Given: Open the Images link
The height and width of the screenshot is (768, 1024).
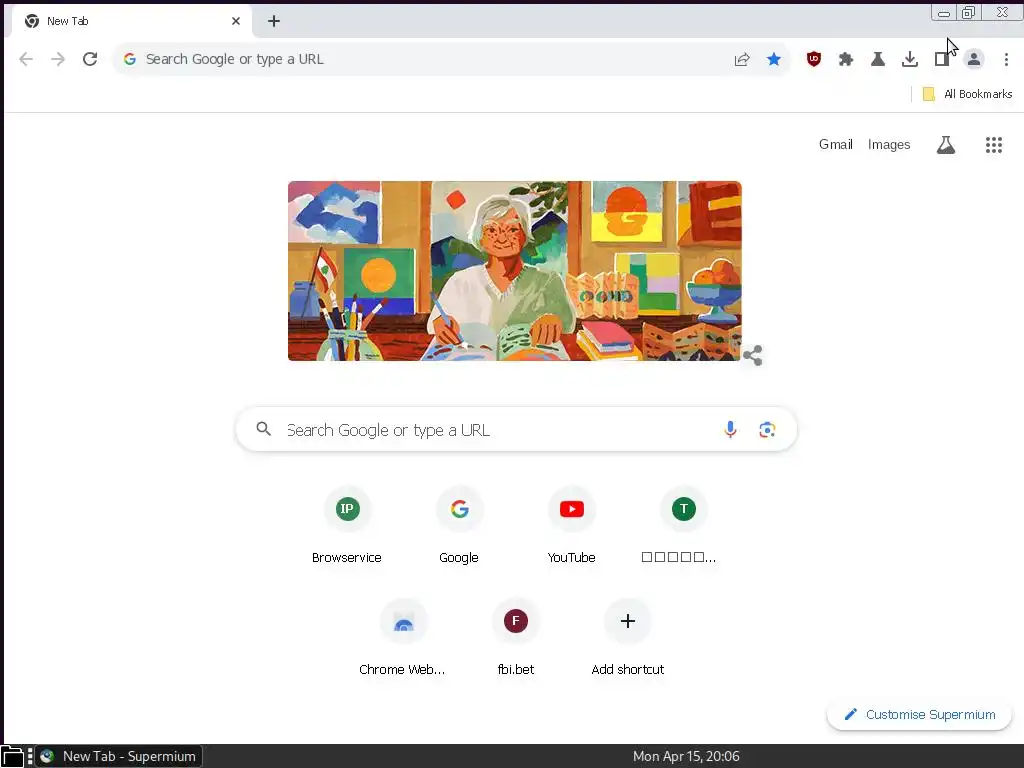Looking at the screenshot, I should (x=889, y=144).
